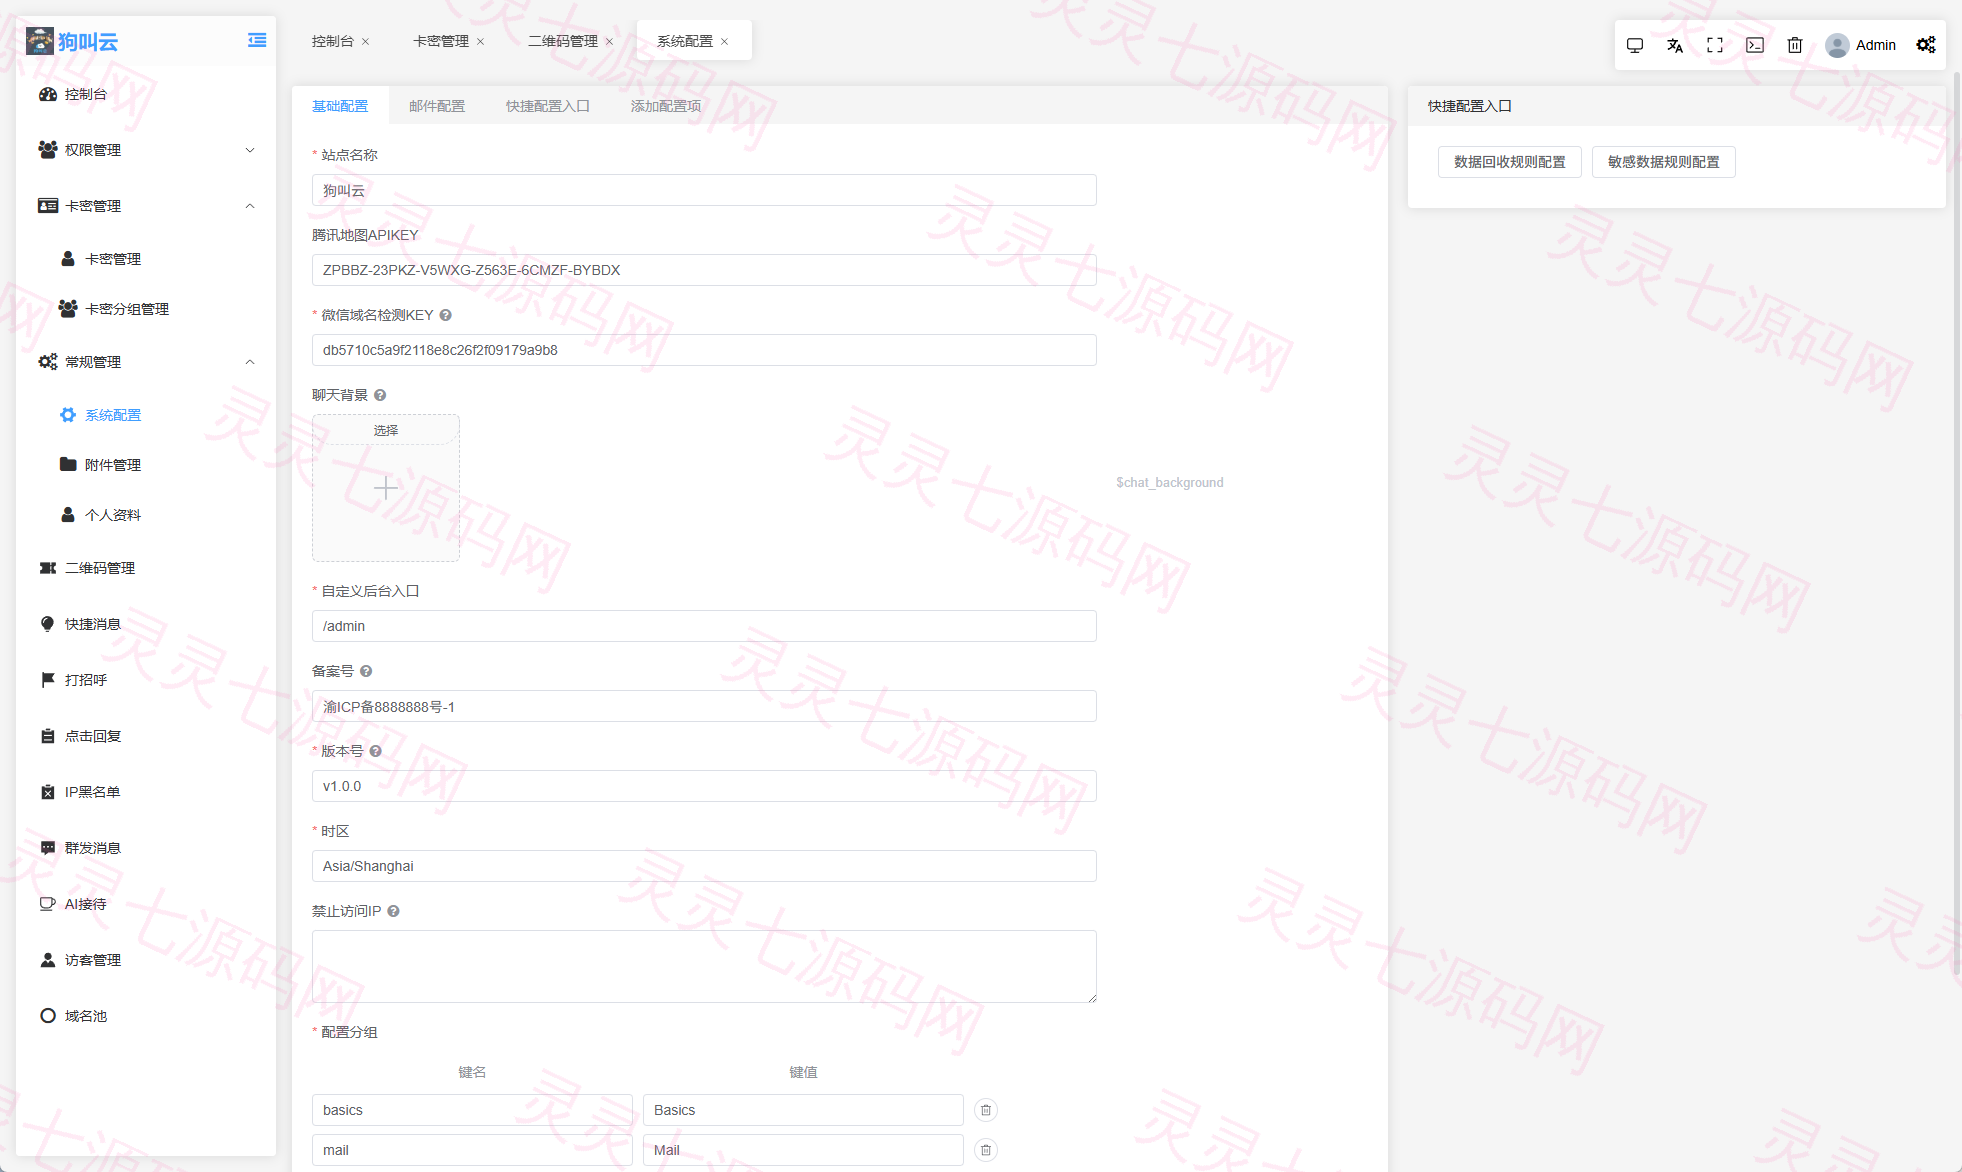Click the 自定义后台入口 /admin field
The image size is (1962, 1172).
point(704,626)
